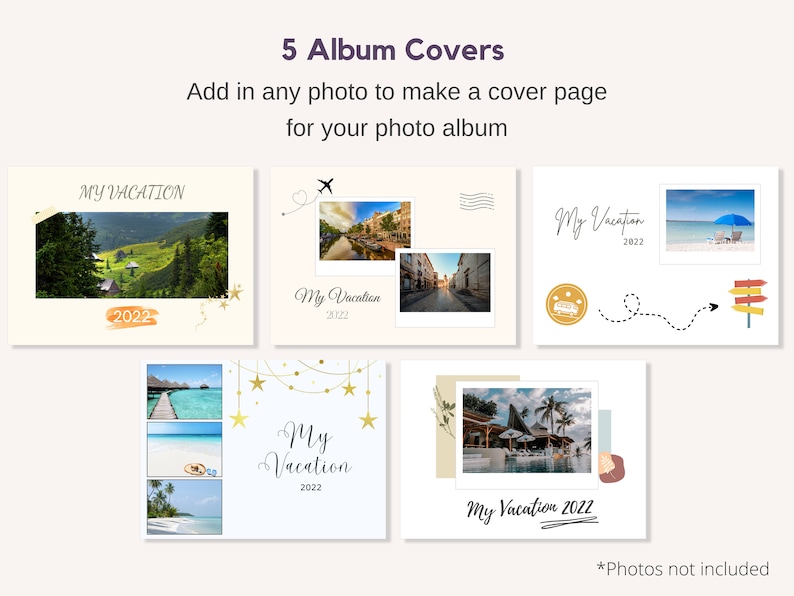Select the cobblestone street photo
The image size is (794, 596).
click(445, 283)
